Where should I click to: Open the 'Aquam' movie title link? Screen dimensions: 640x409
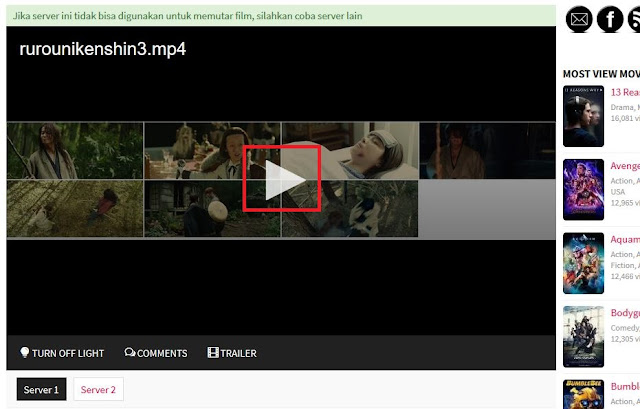click(x=625, y=239)
